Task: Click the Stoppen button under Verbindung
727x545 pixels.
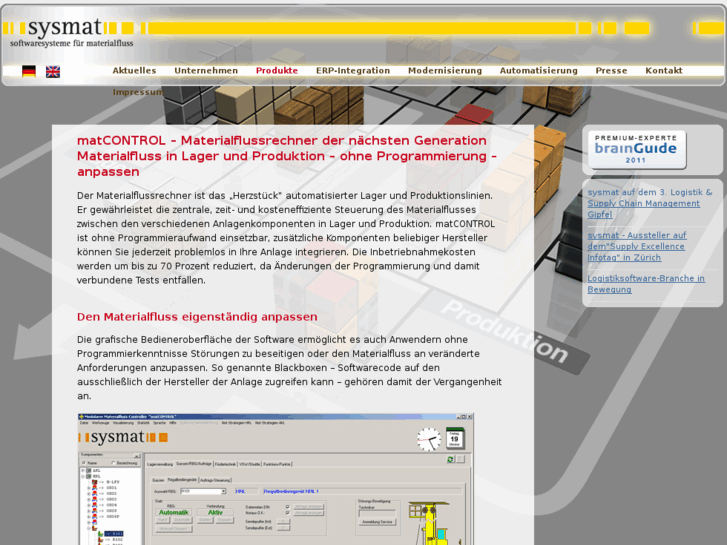Action: point(225,520)
